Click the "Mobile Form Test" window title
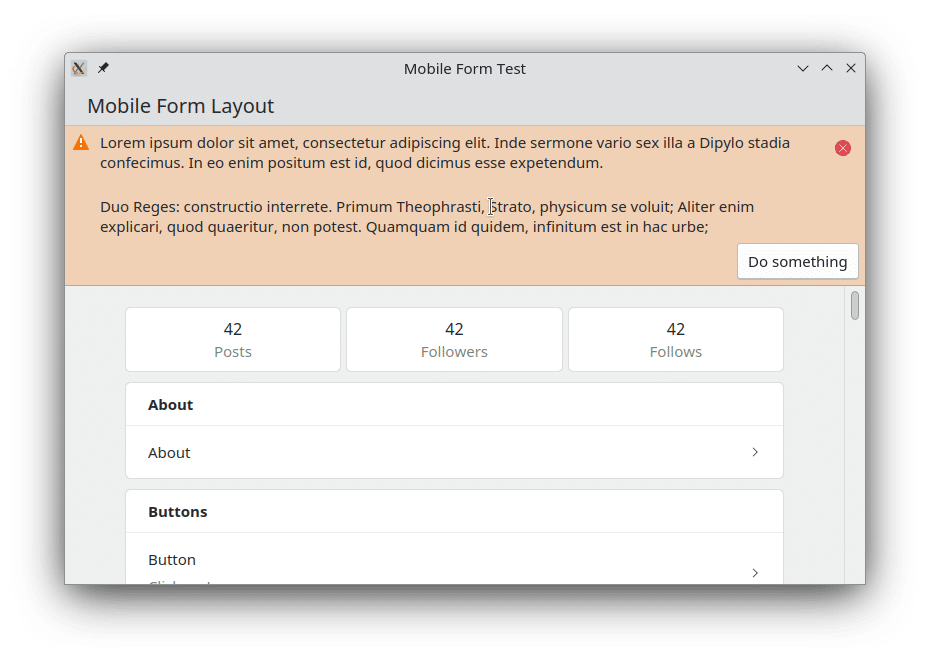This screenshot has height=661, width=930. pyautogui.click(x=464, y=69)
